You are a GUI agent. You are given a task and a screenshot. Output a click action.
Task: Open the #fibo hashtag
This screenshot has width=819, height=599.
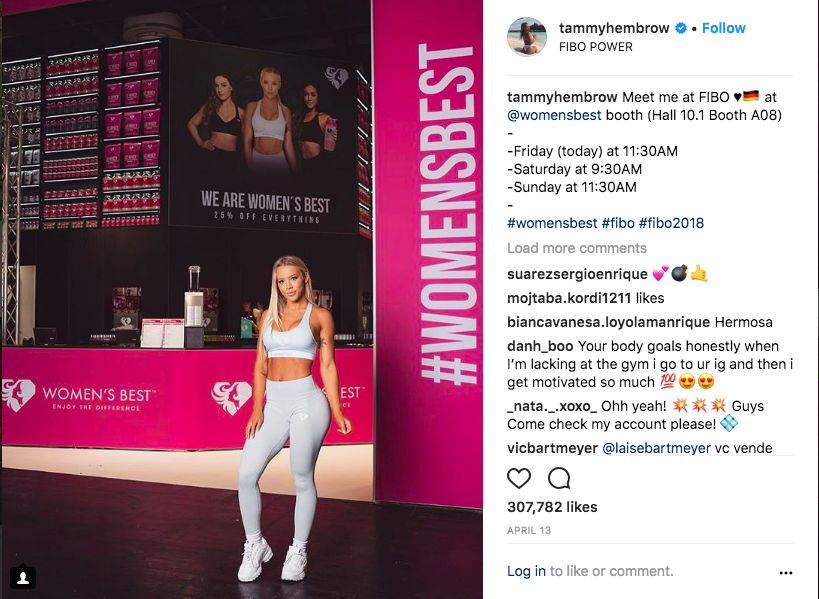pyautogui.click(x=618, y=223)
